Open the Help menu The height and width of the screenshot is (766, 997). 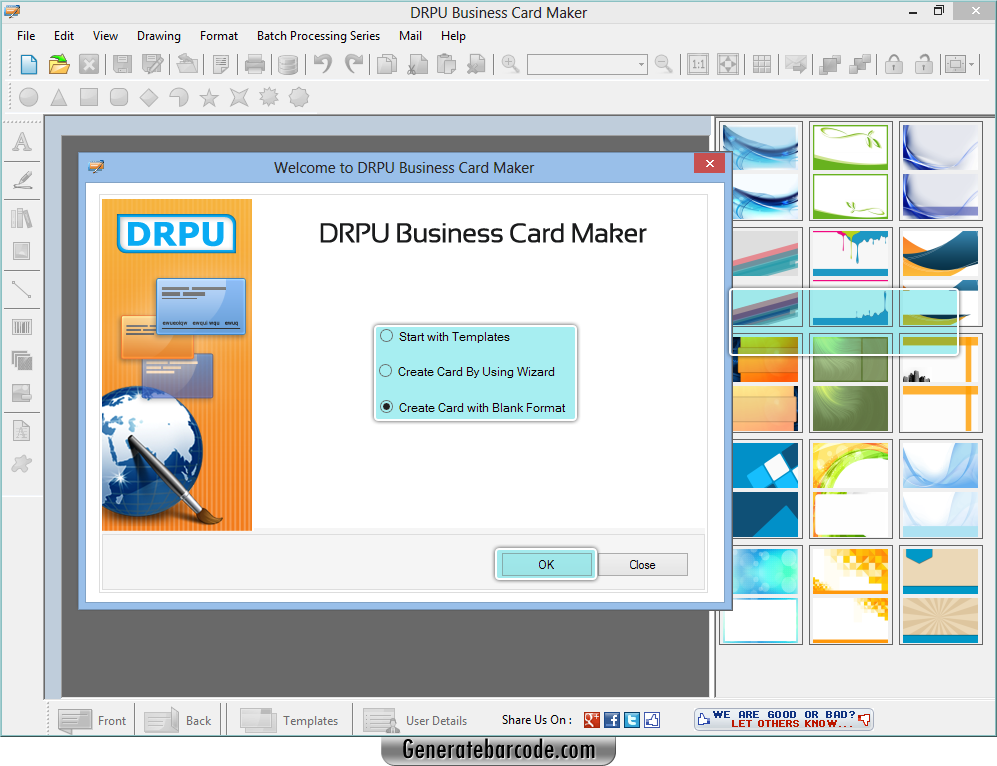pyautogui.click(x=453, y=36)
